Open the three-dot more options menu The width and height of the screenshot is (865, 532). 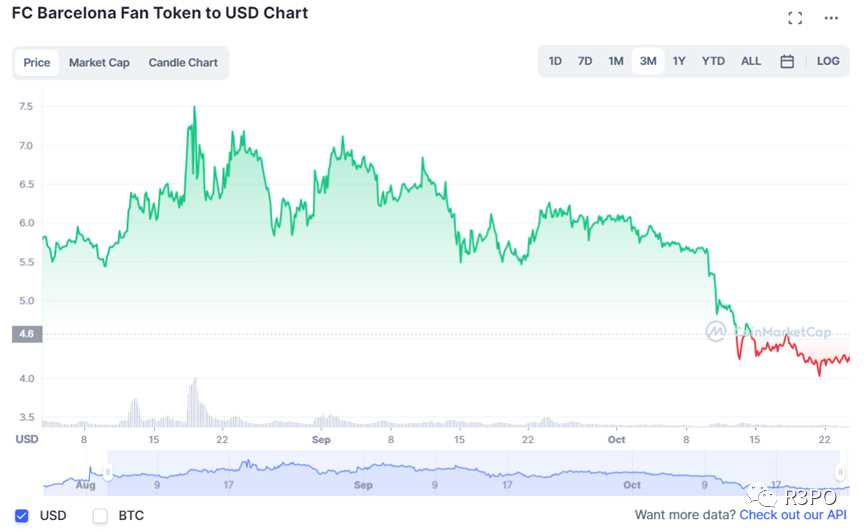831,18
